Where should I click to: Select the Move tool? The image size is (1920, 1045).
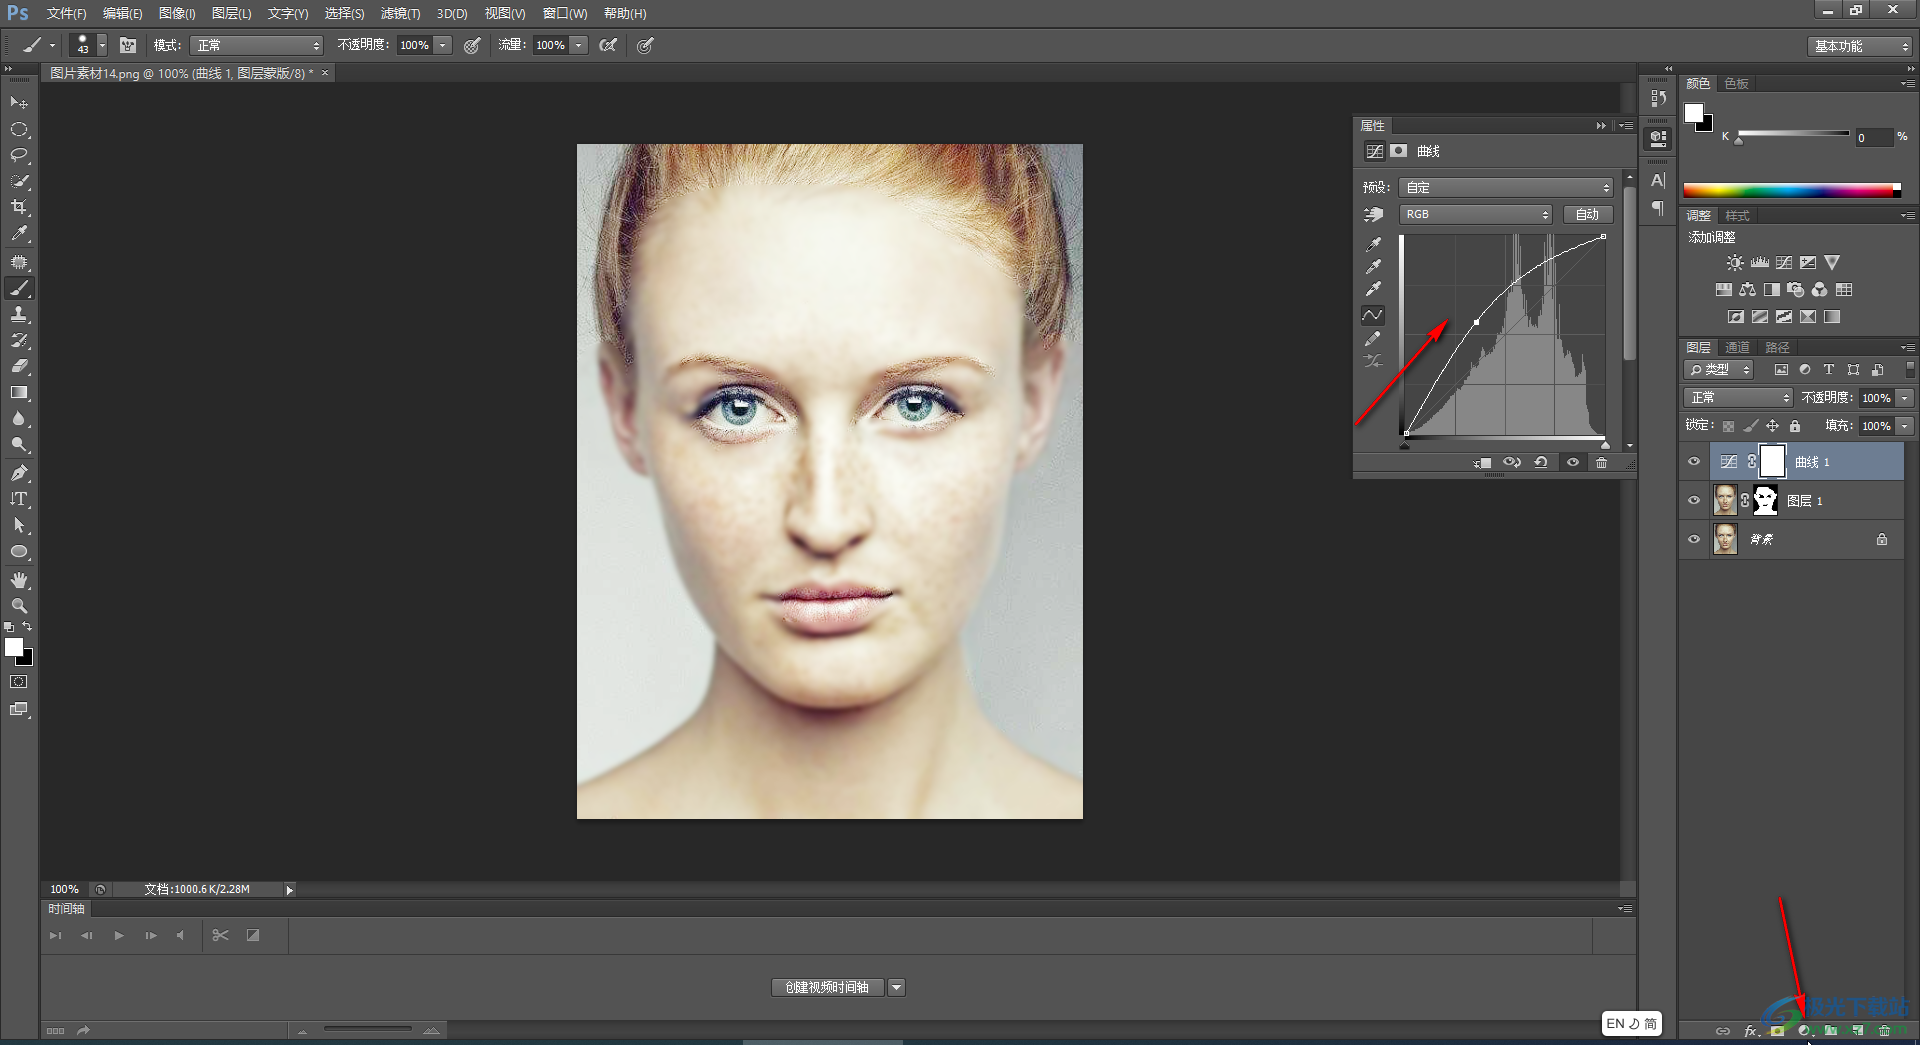pyautogui.click(x=19, y=103)
